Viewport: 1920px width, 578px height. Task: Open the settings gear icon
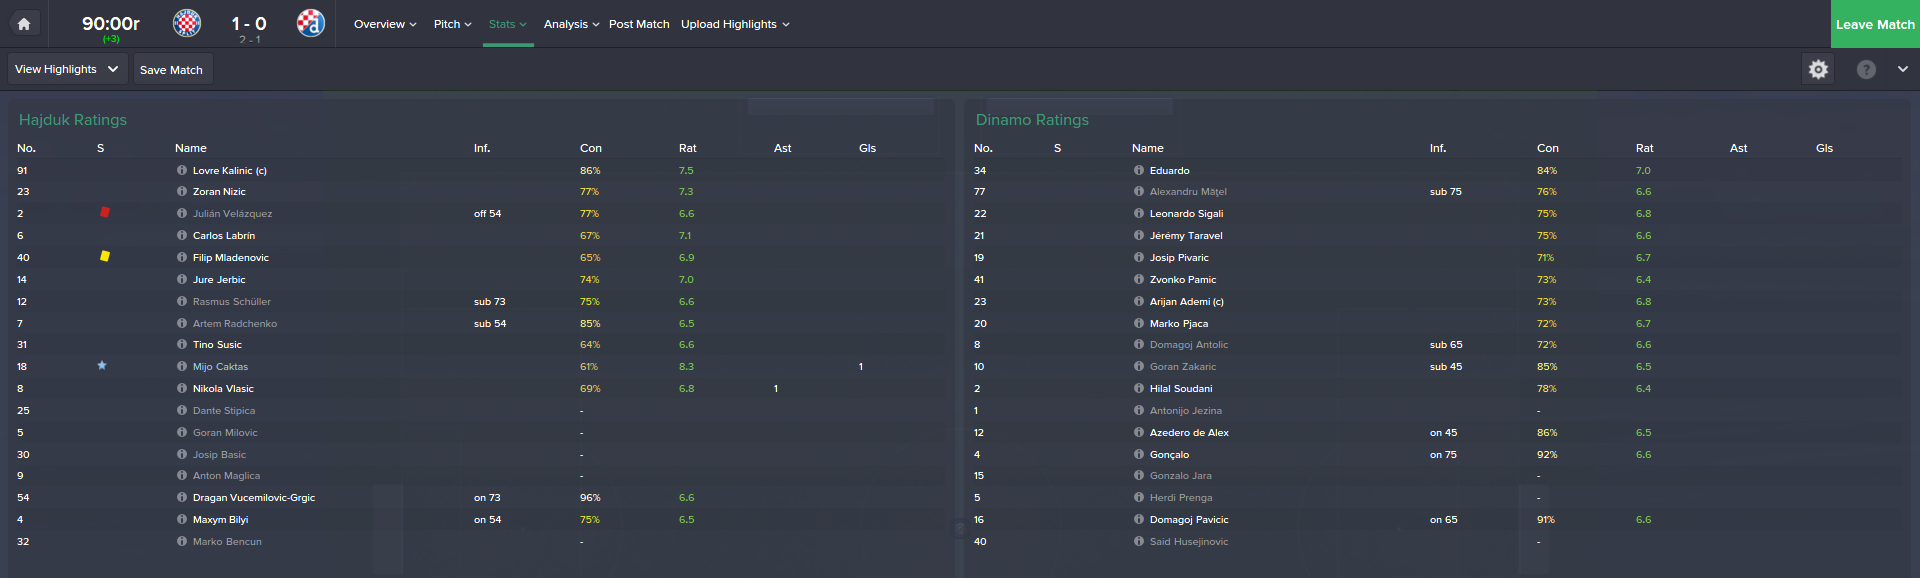click(x=1818, y=69)
